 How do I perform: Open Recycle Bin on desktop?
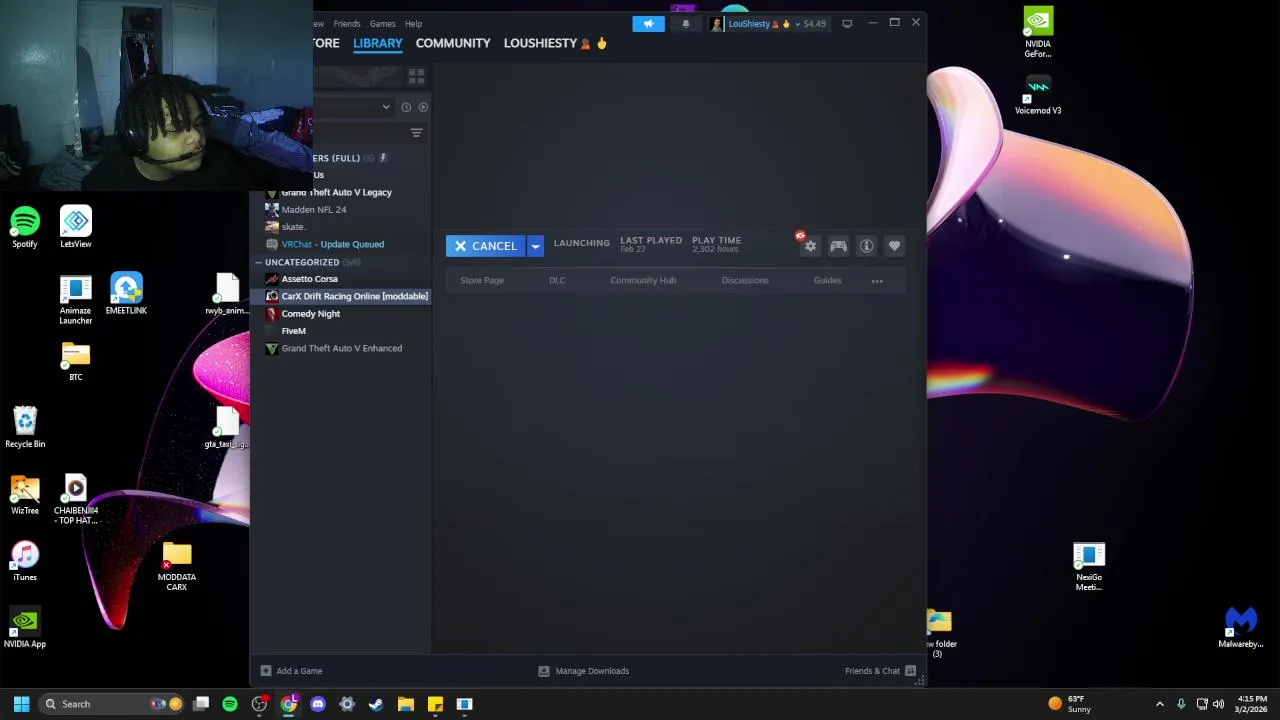pyautogui.click(x=25, y=427)
